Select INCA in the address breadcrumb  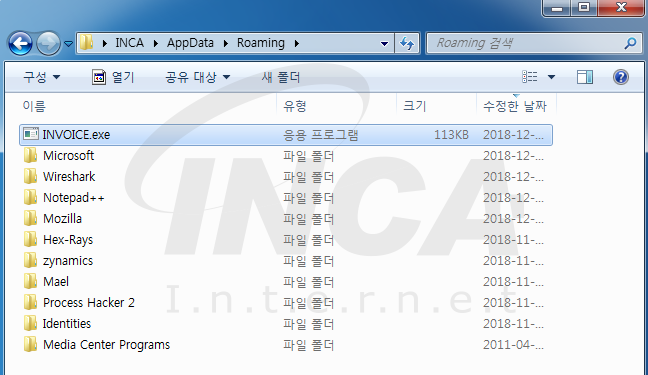point(129,43)
